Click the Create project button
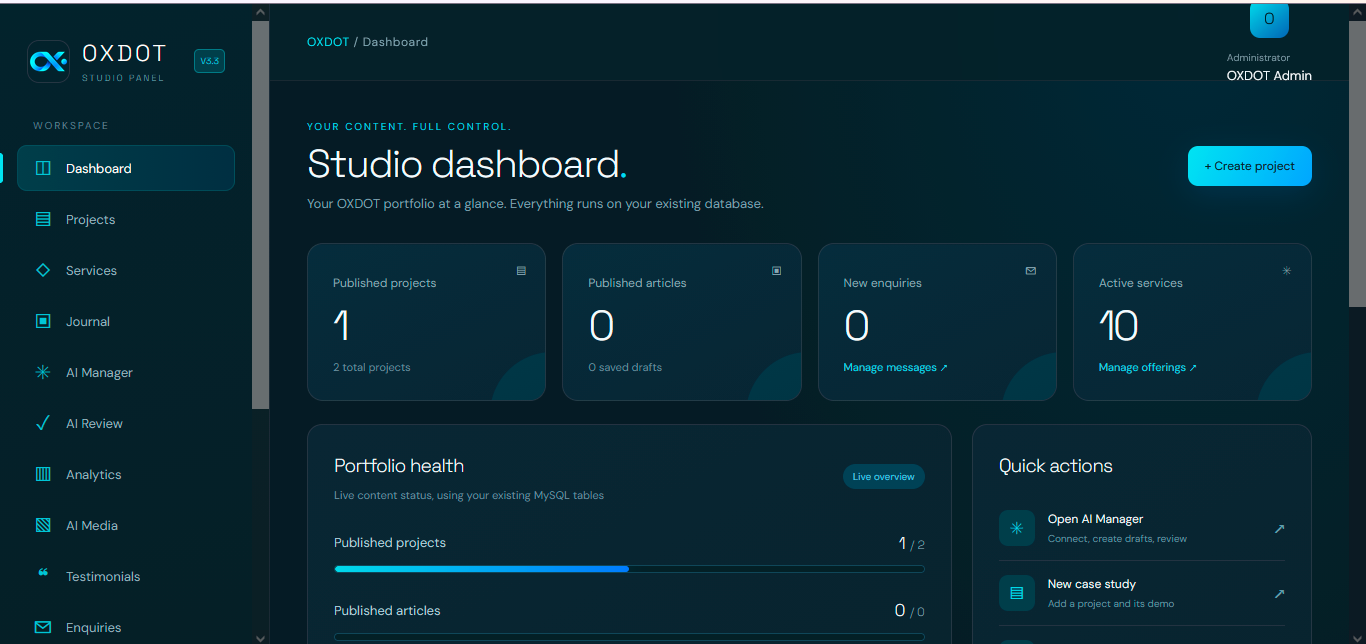 1249,166
